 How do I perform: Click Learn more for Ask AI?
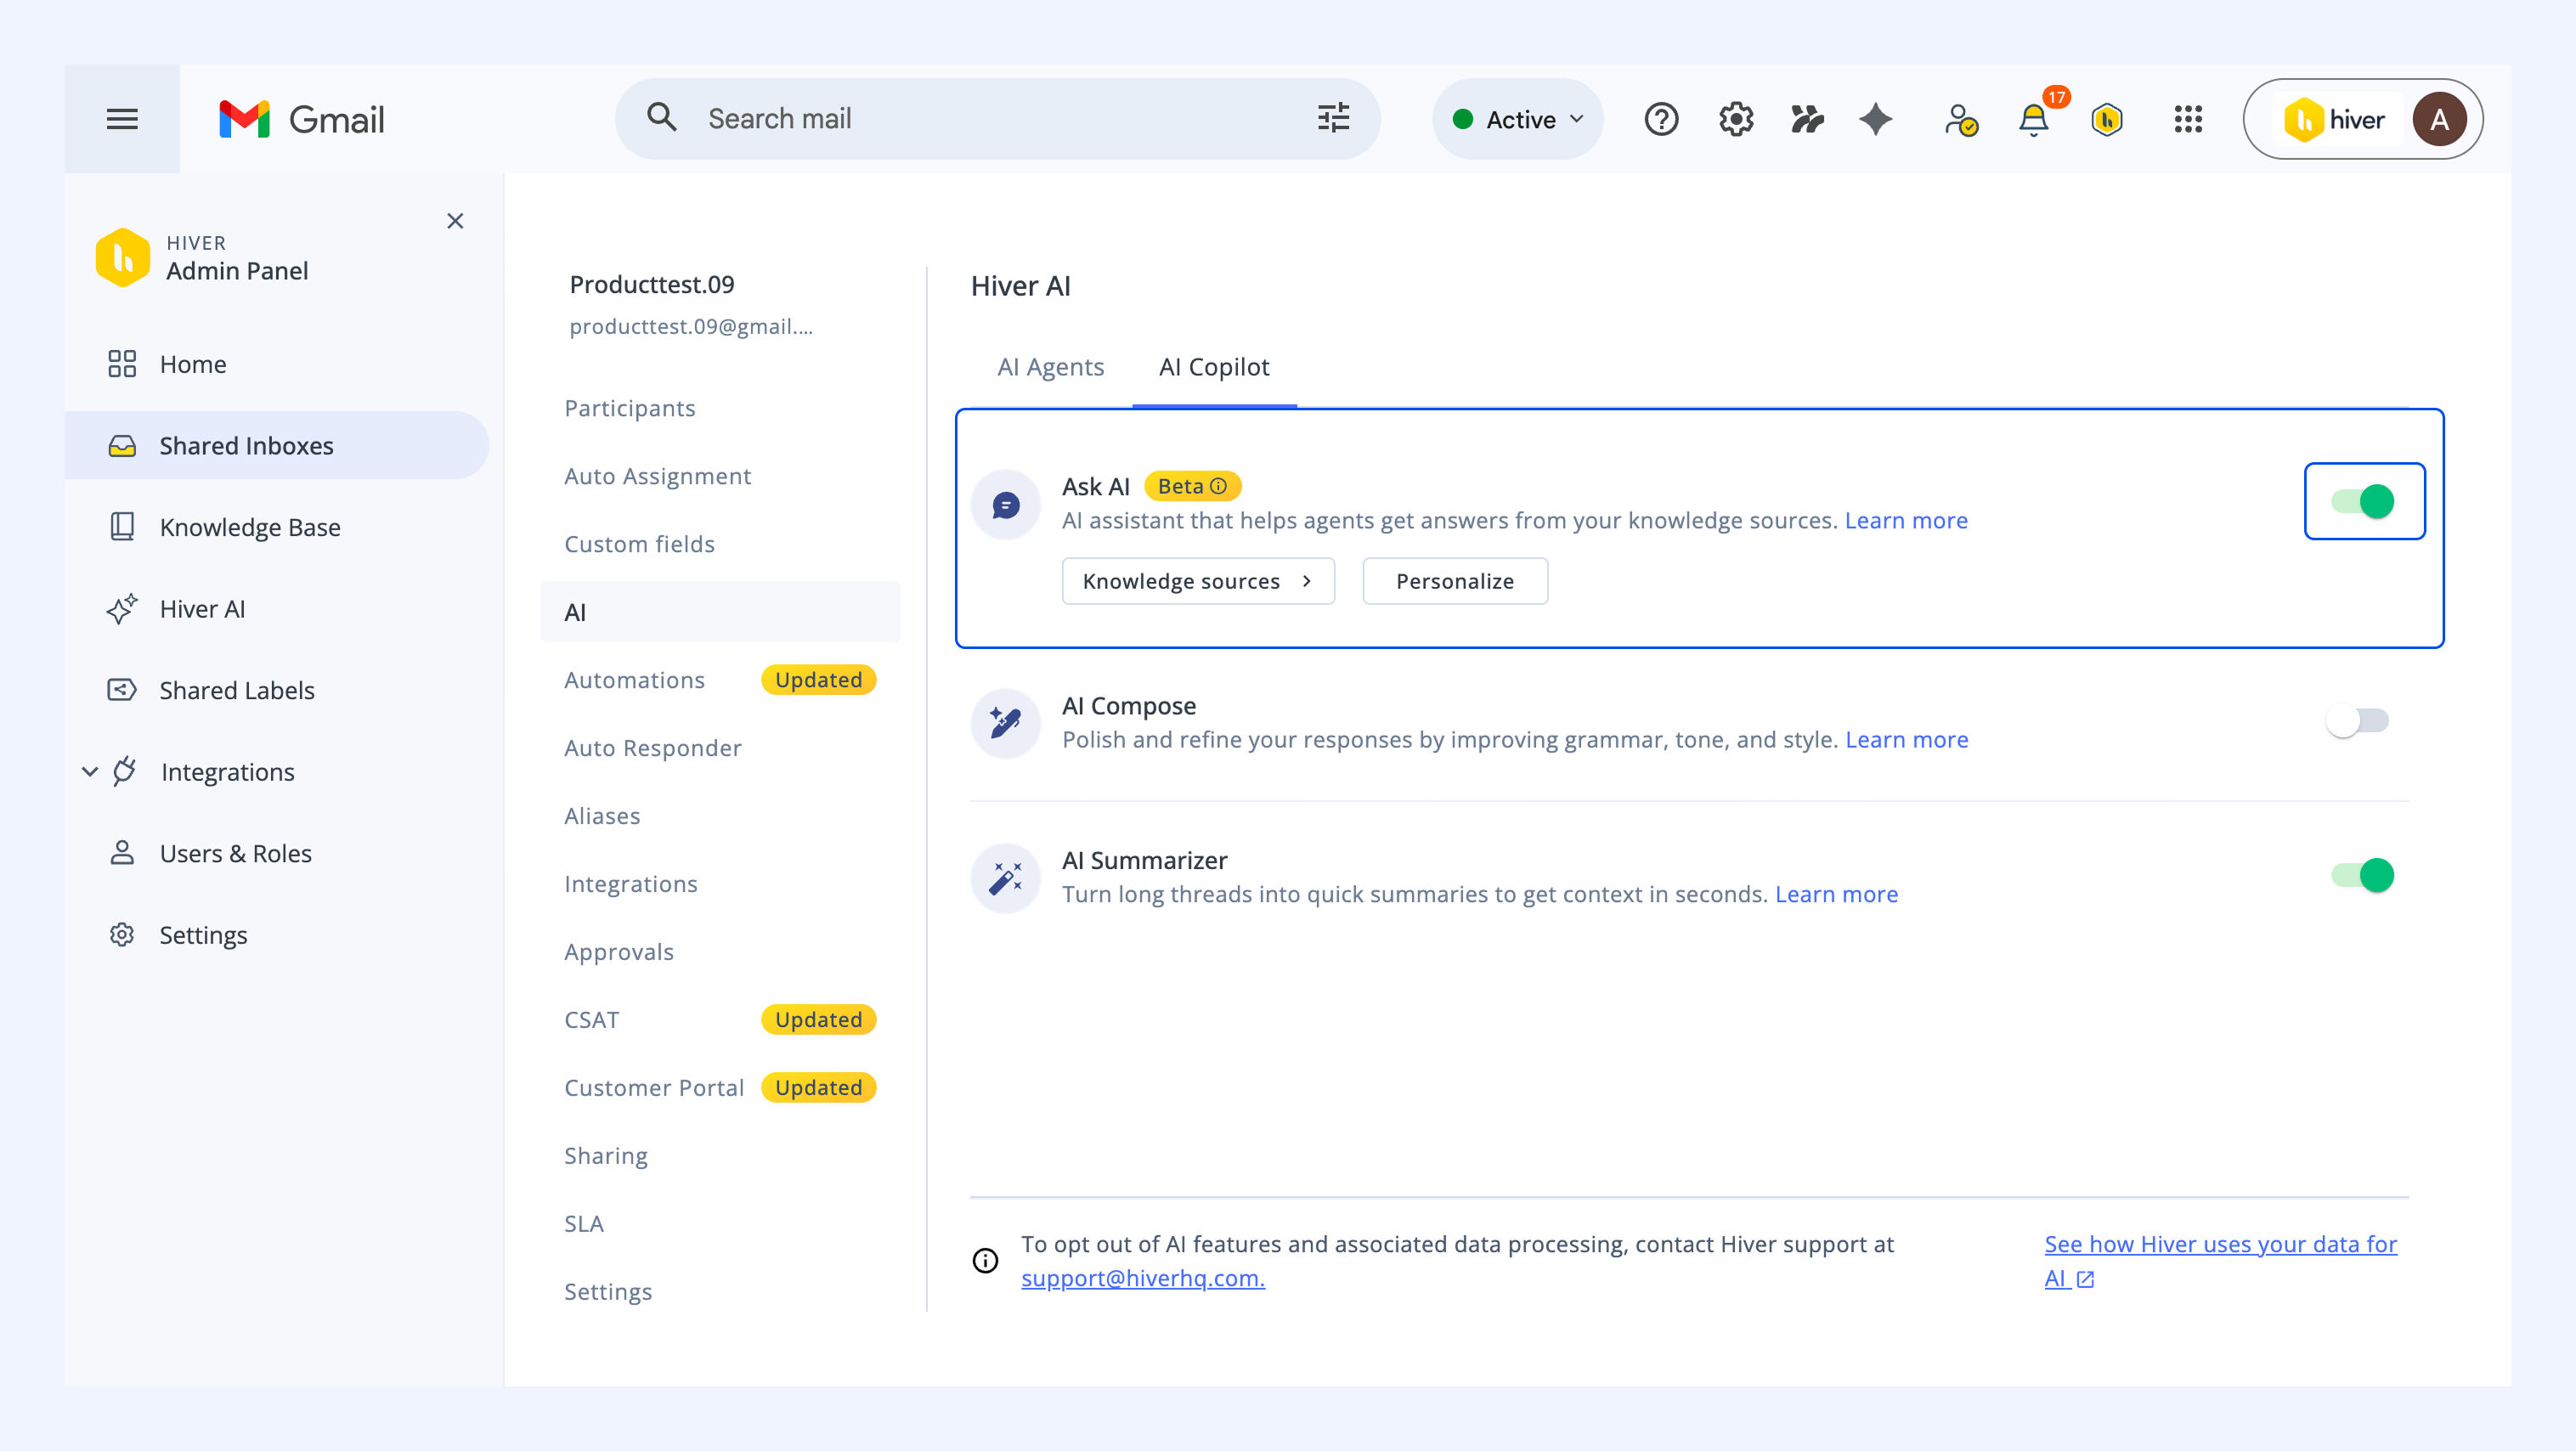click(x=1906, y=520)
